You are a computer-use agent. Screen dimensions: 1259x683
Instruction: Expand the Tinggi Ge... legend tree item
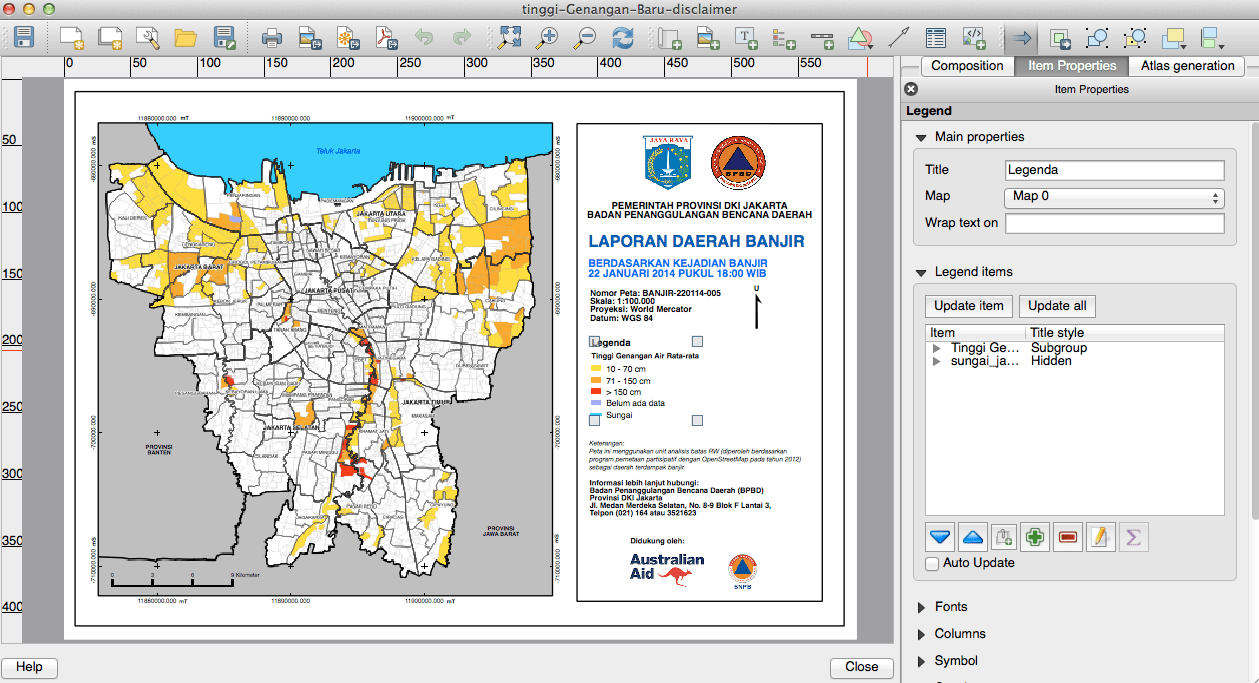[x=937, y=348]
